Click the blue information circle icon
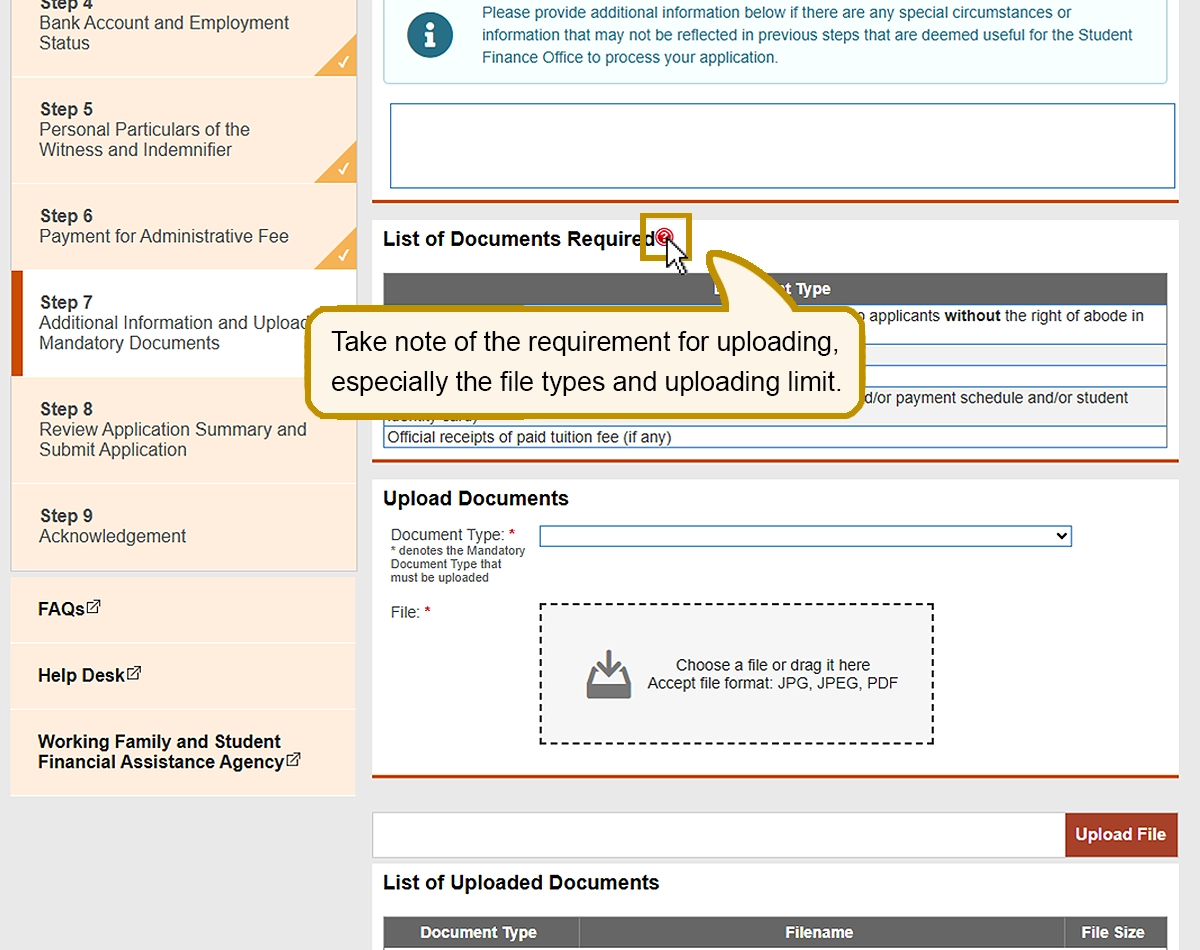Viewport: 1200px width, 950px height. coord(430,35)
